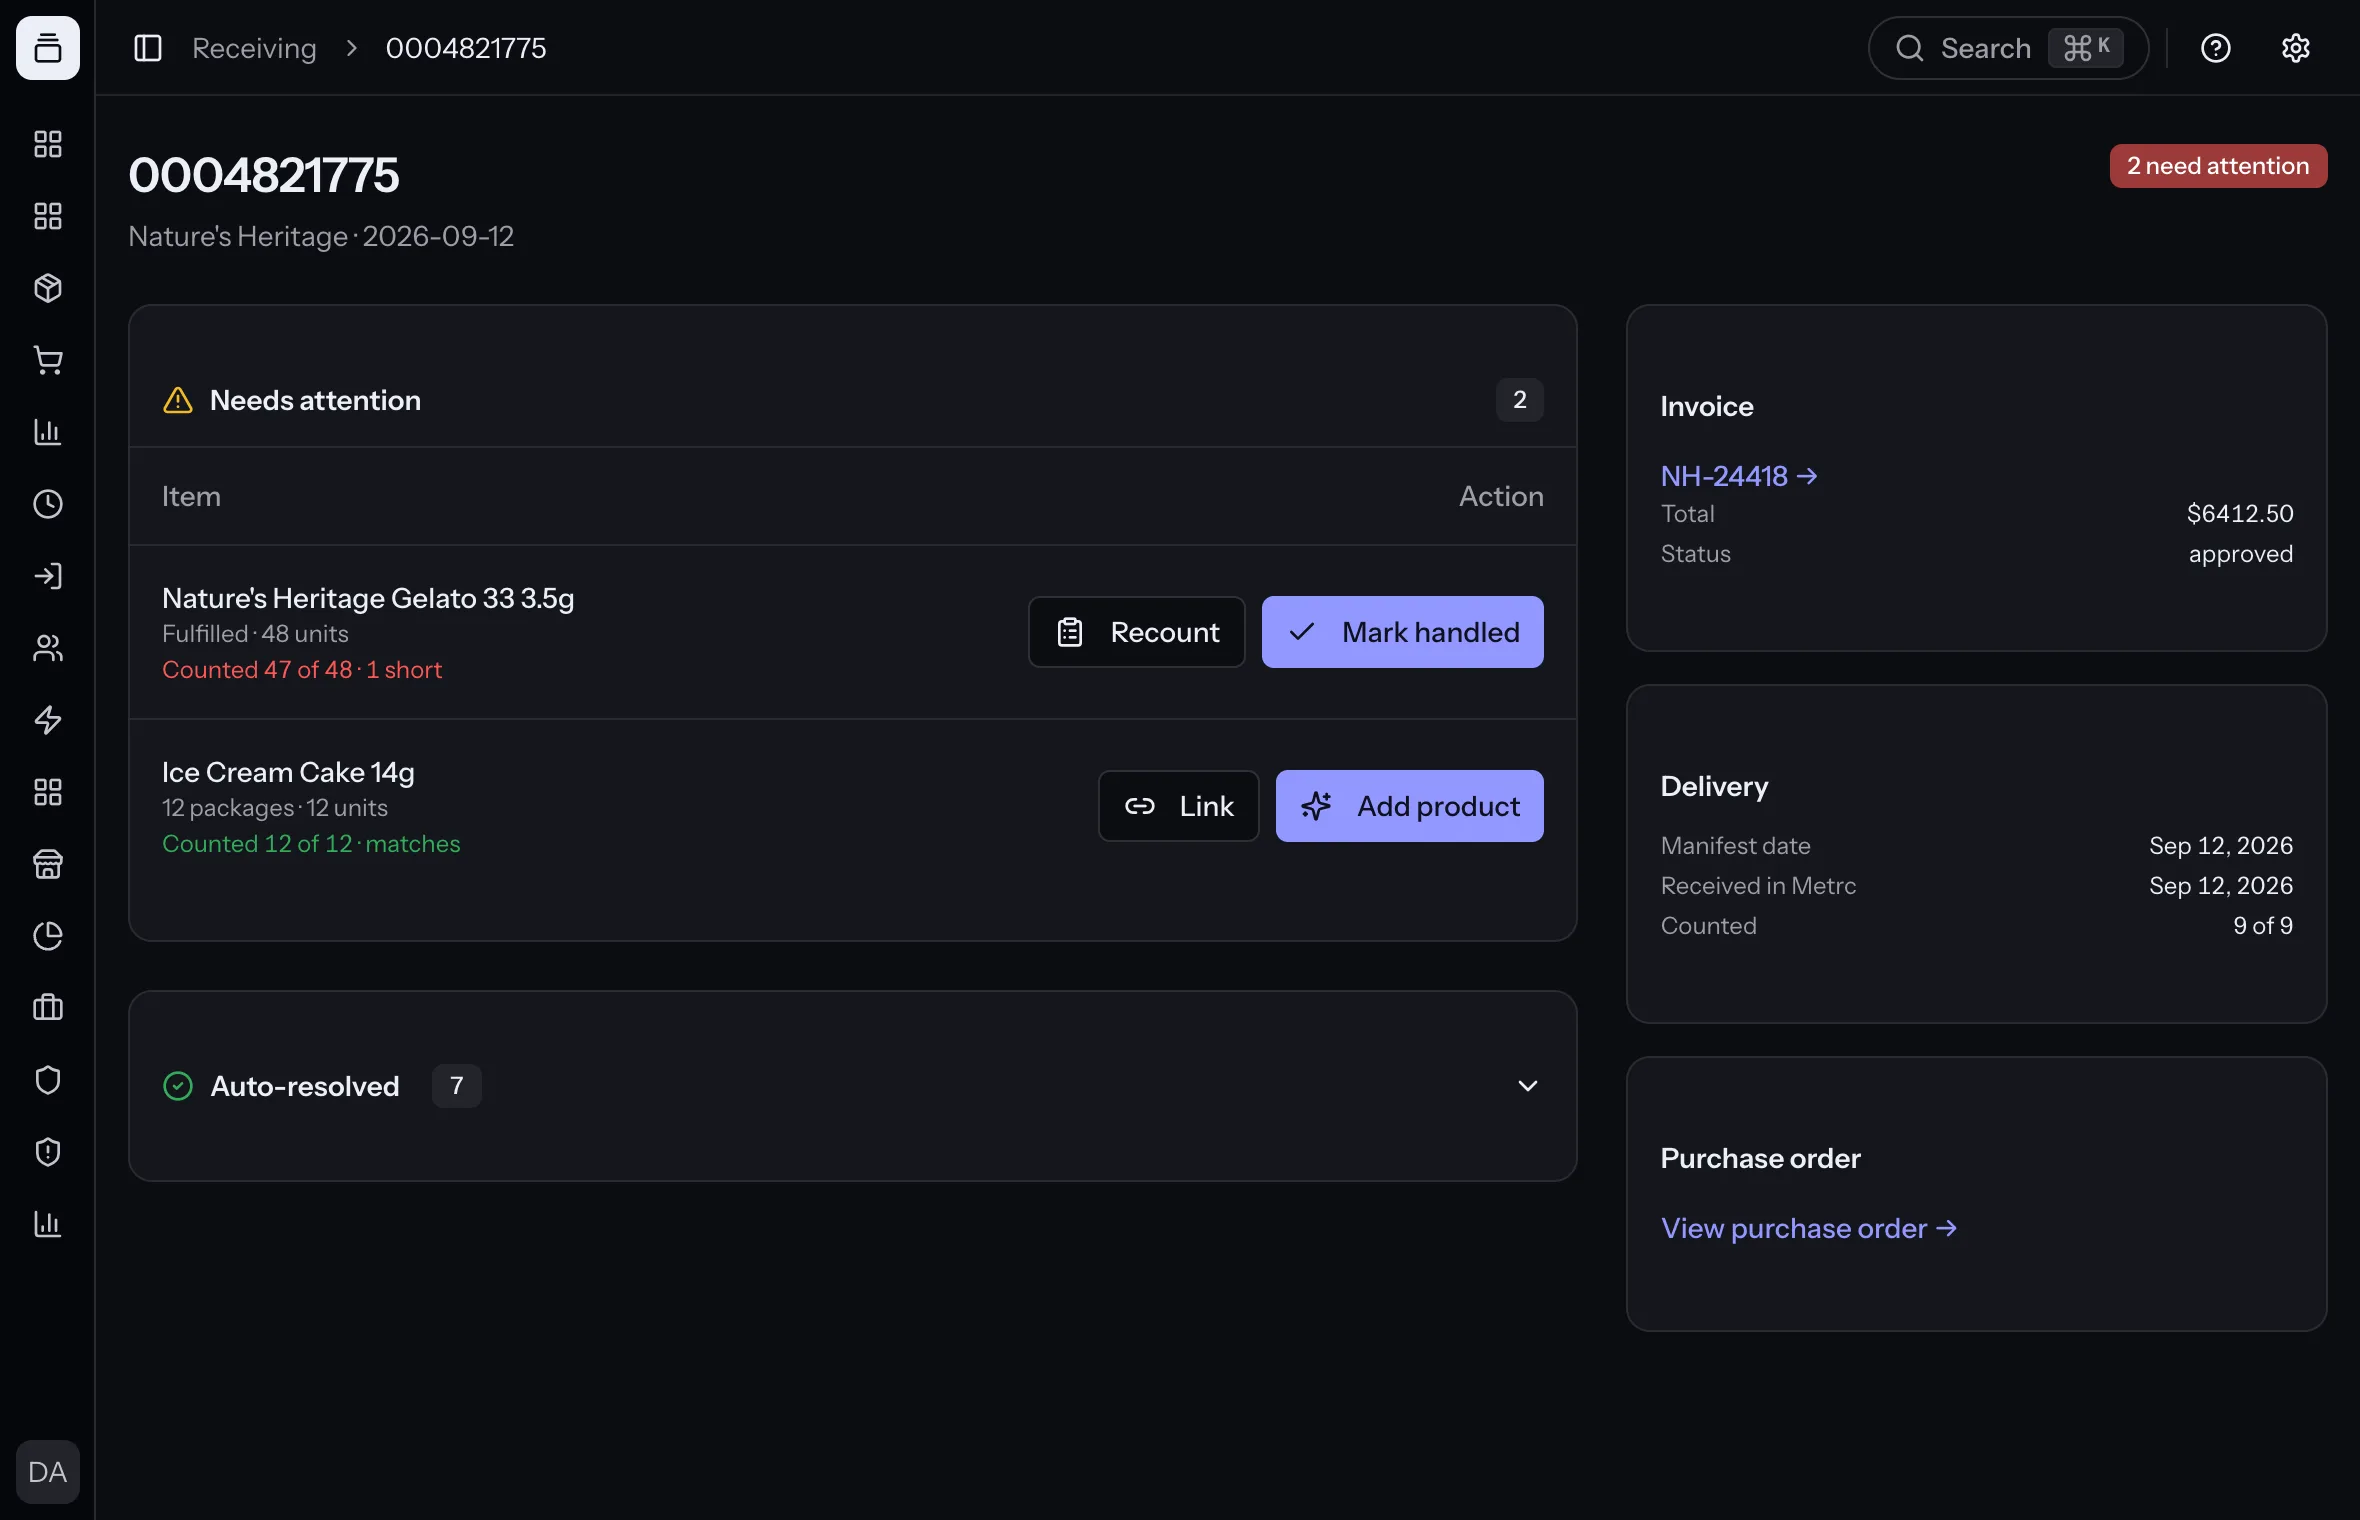Open the shopping cart sidebar icon
This screenshot has height=1520, width=2360.
[x=47, y=360]
